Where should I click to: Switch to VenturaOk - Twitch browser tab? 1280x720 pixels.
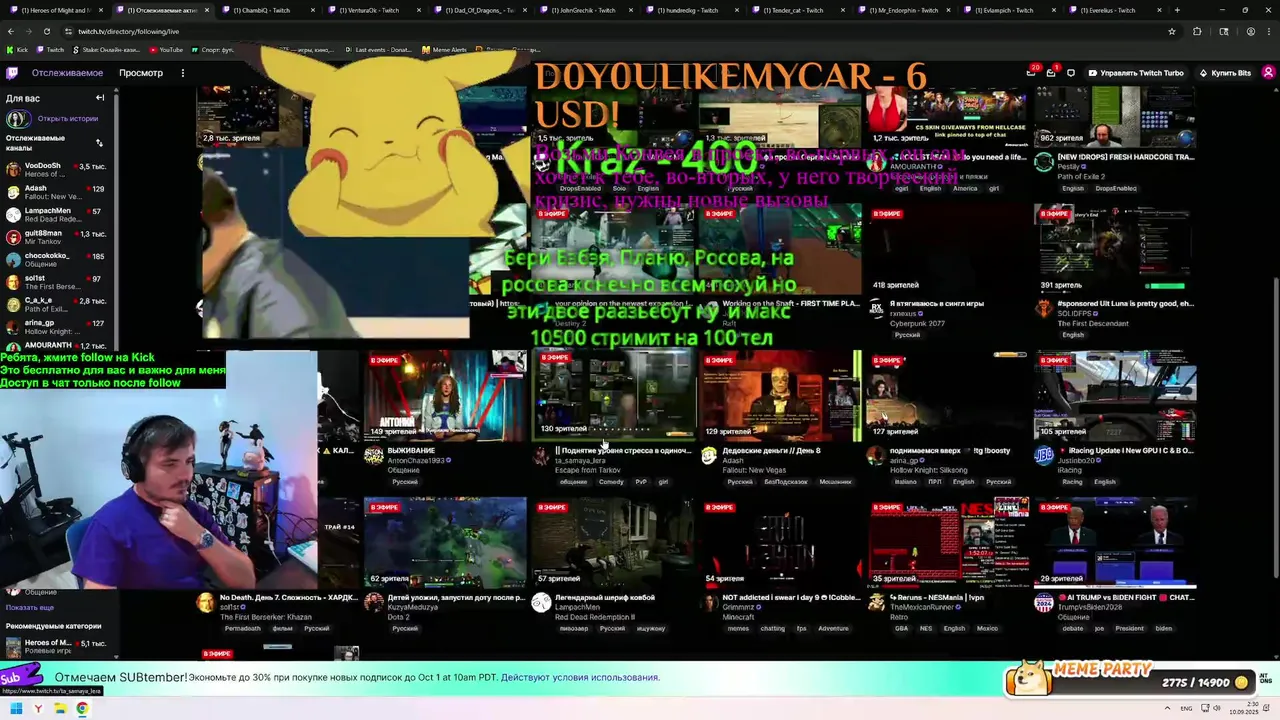pos(373,10)
